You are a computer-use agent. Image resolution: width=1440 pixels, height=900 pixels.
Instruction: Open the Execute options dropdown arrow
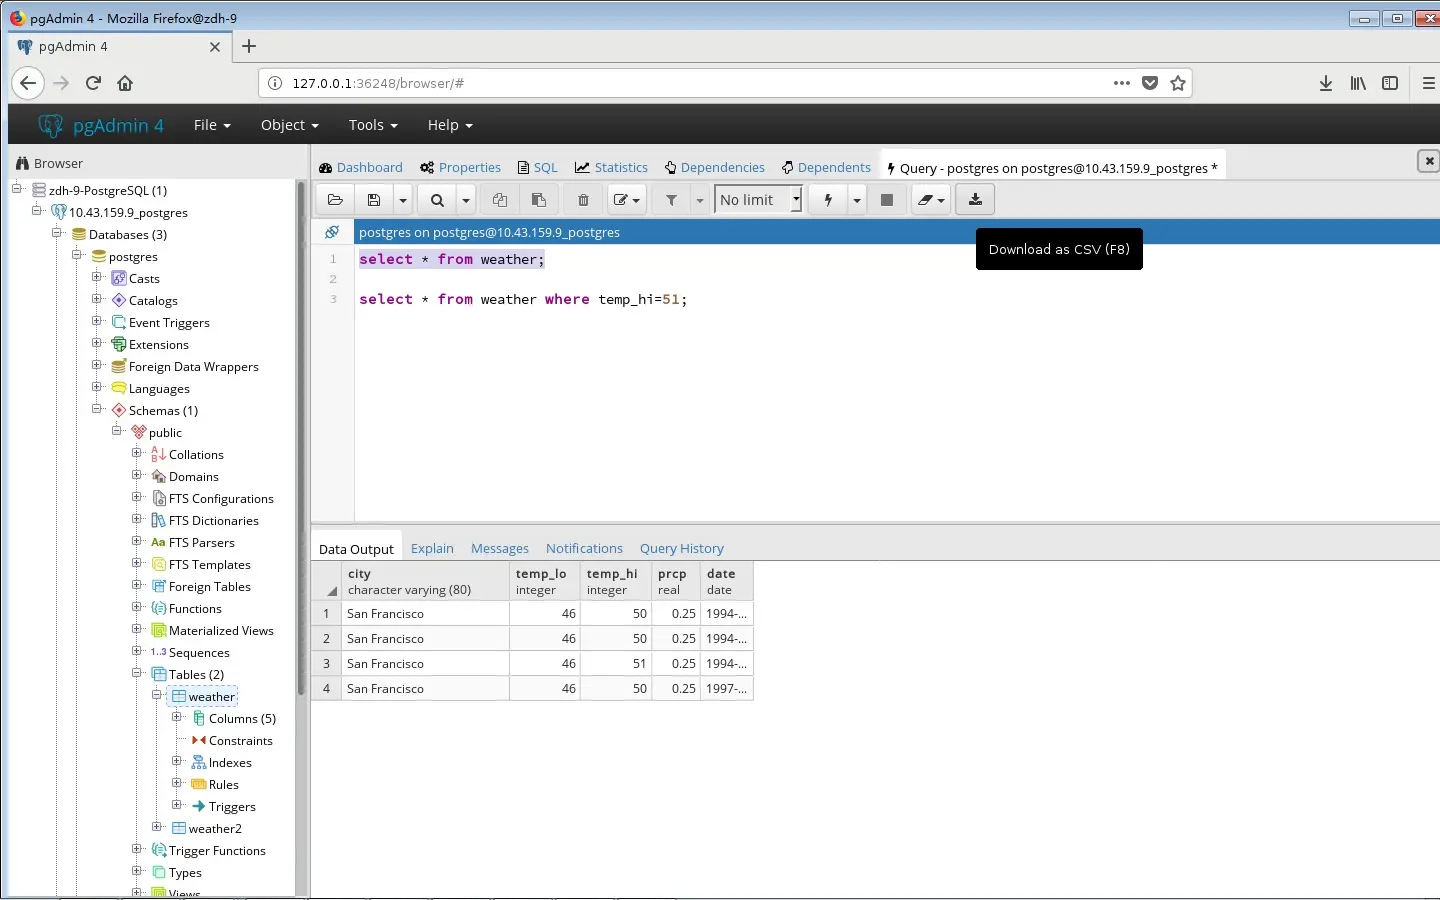coord(857,200)
